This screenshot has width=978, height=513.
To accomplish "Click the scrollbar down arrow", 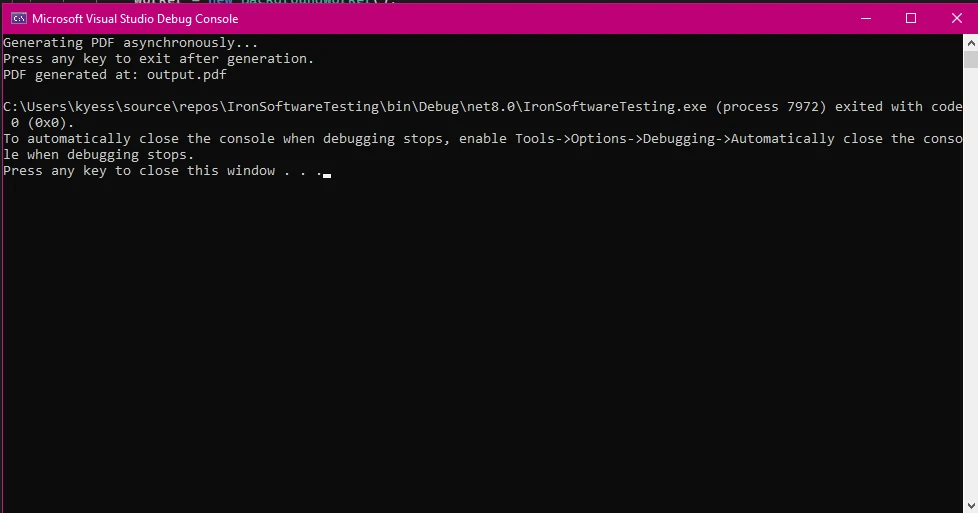I will [970, 505].
